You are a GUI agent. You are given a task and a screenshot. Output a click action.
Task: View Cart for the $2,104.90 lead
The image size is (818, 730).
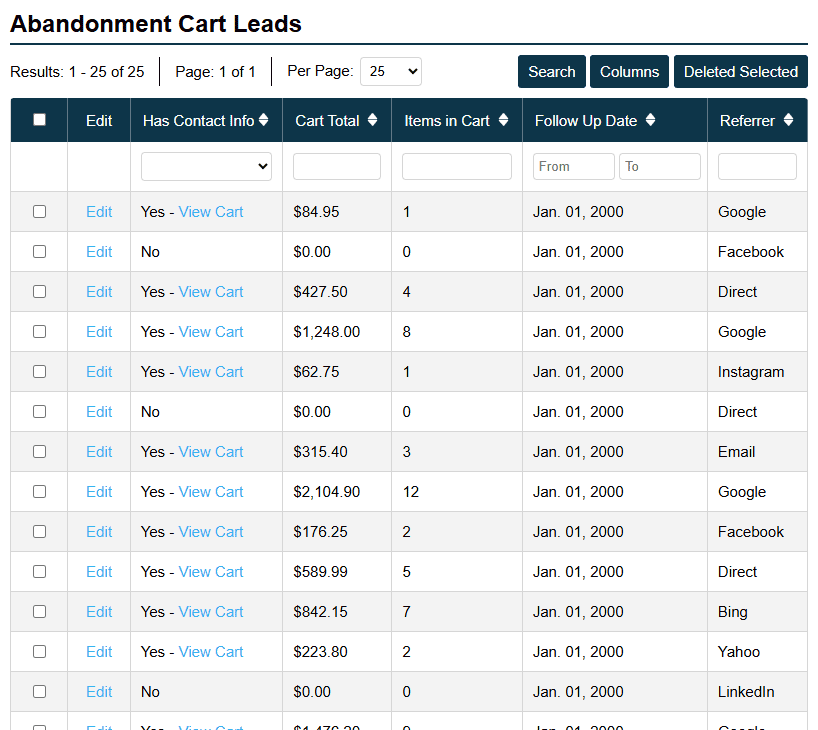(x=211, y=492)
